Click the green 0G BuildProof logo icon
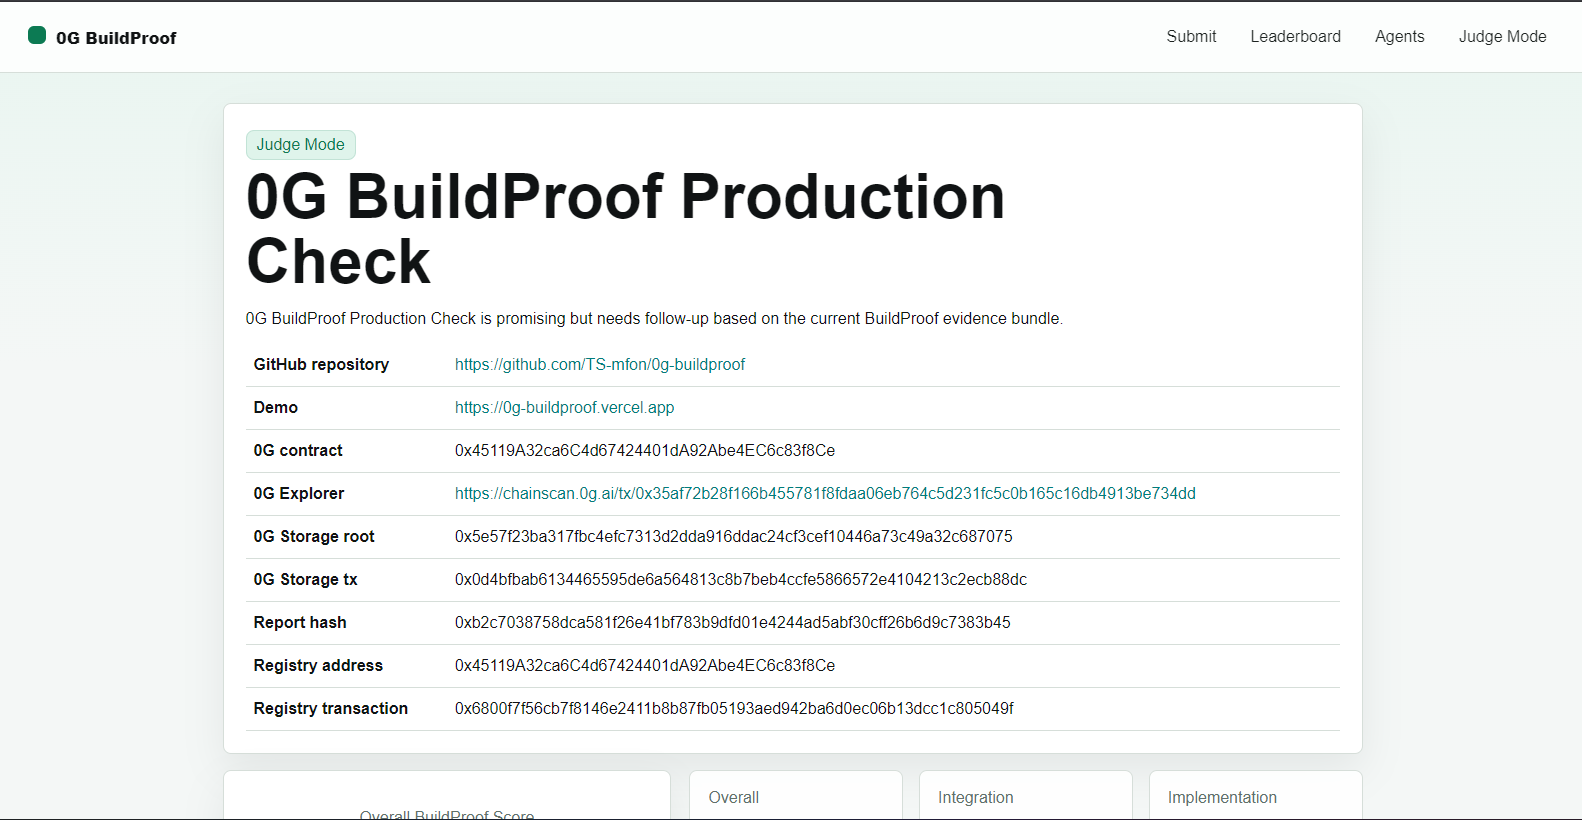Screen dimensions: 1582x820 pos(37,36)
